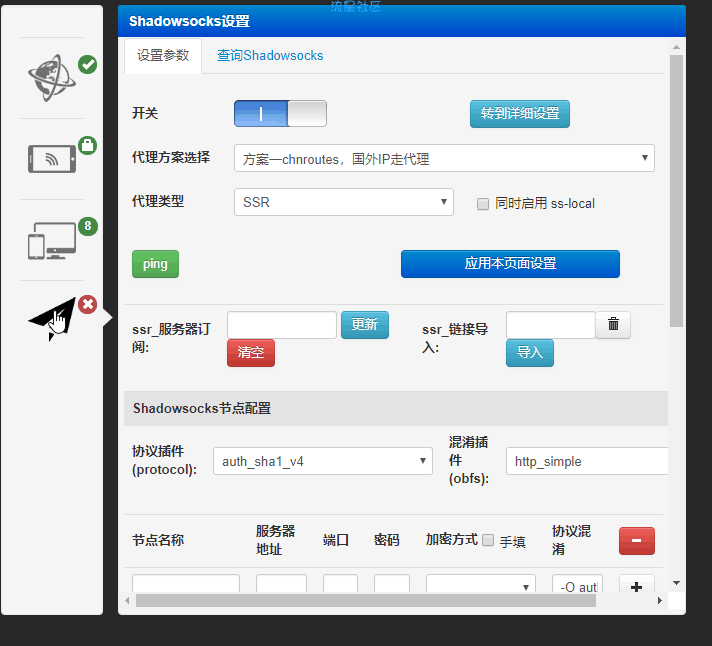Viewport: 712px width, 646px height.
Task: Open the 代理类型 SSR dropdown
Action: (344, 202)
